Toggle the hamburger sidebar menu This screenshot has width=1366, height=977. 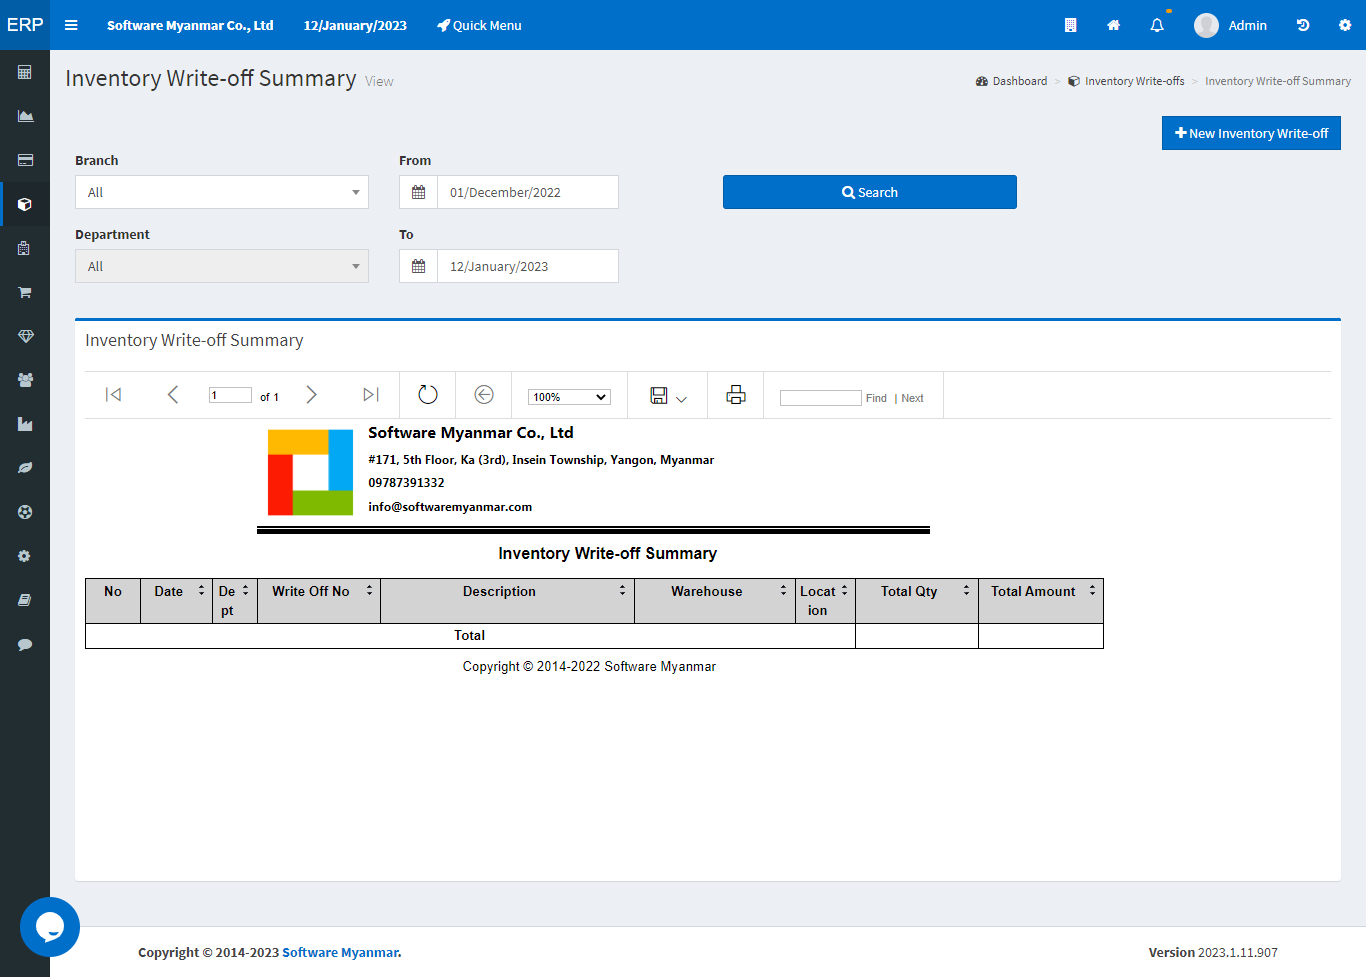(71, 25)
